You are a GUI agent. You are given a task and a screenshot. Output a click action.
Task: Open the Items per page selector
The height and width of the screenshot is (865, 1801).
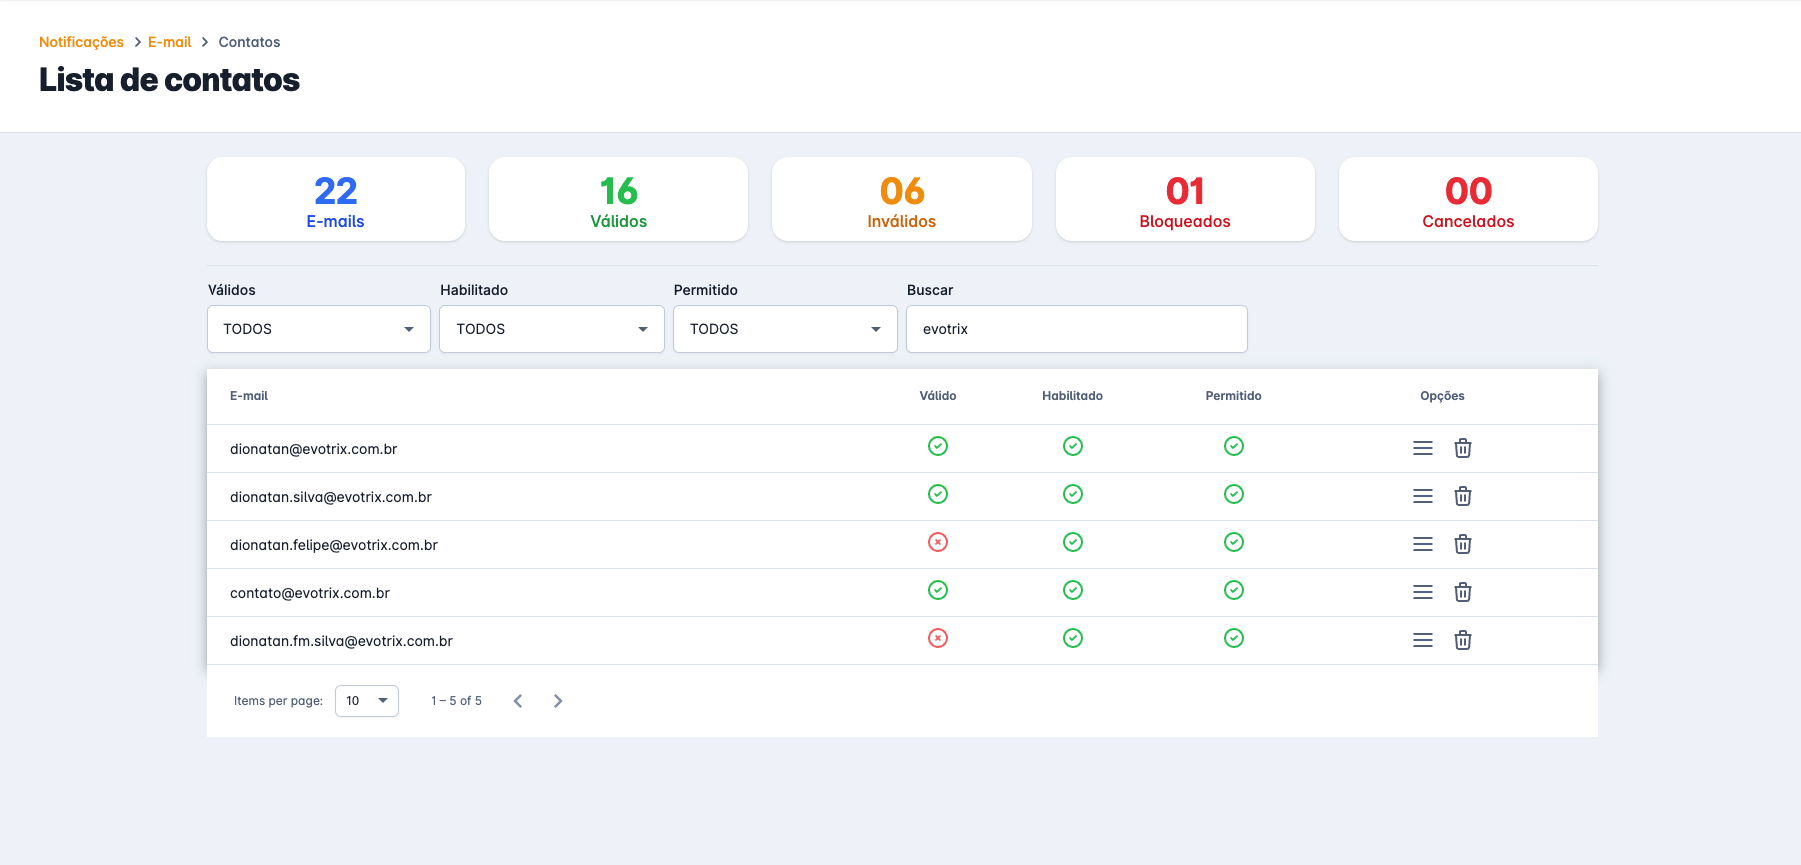pyautogui.click(x=366, y=701)
